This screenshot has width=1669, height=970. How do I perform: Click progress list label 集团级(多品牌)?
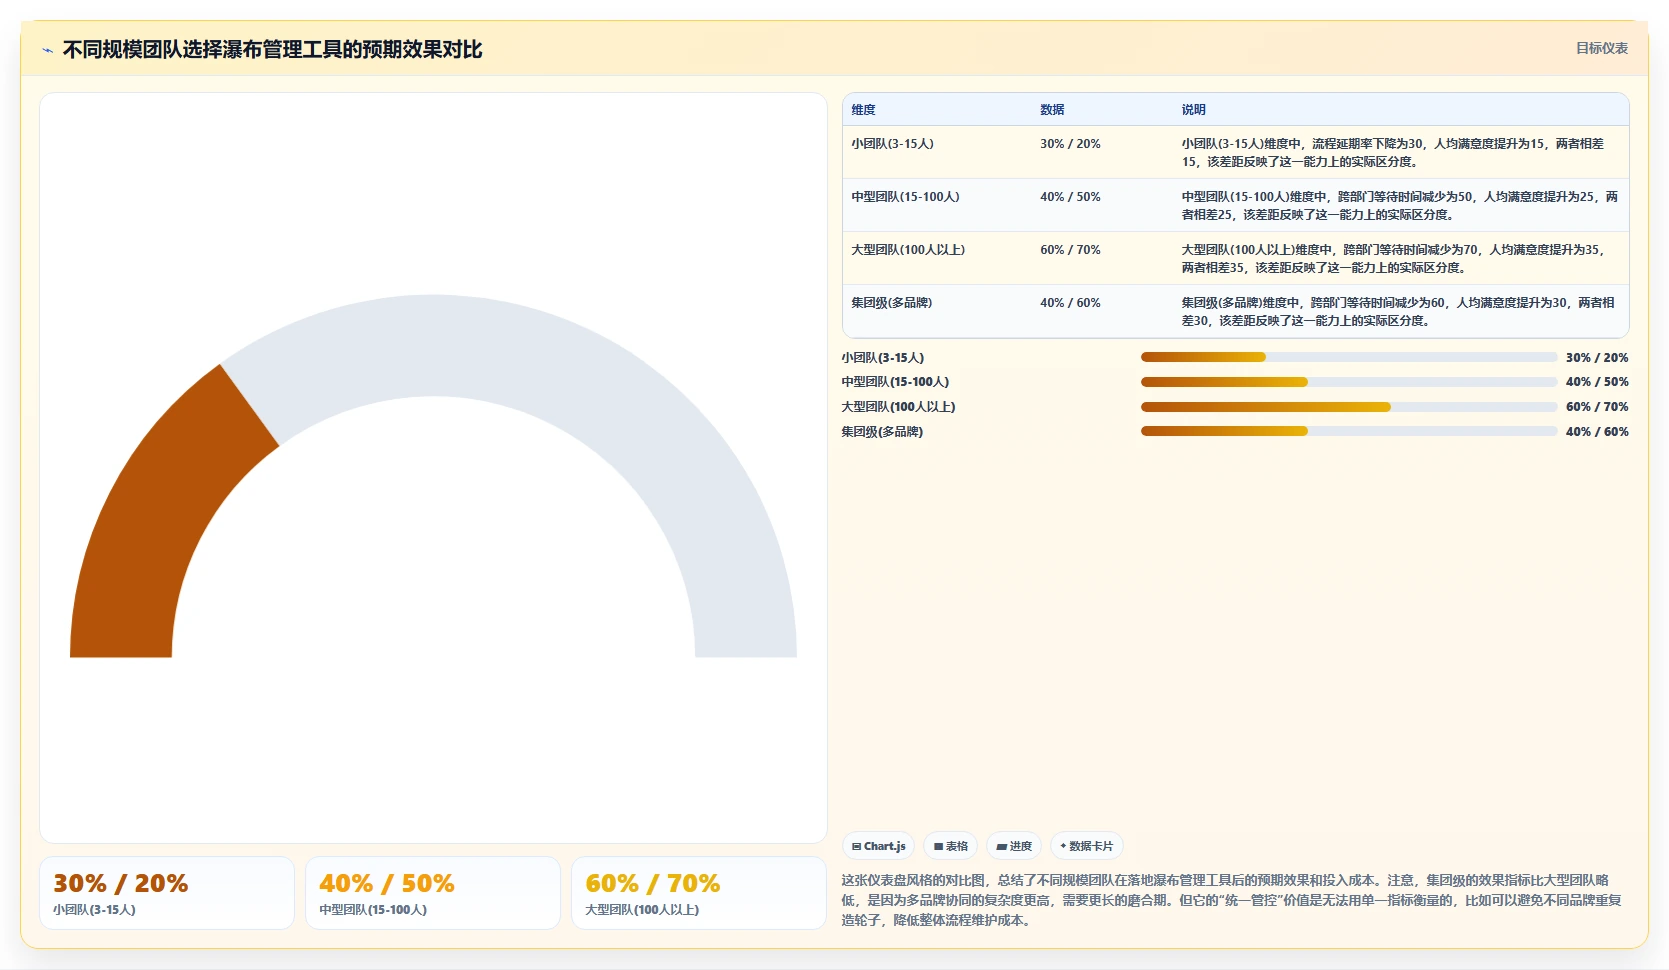[882, 432]
